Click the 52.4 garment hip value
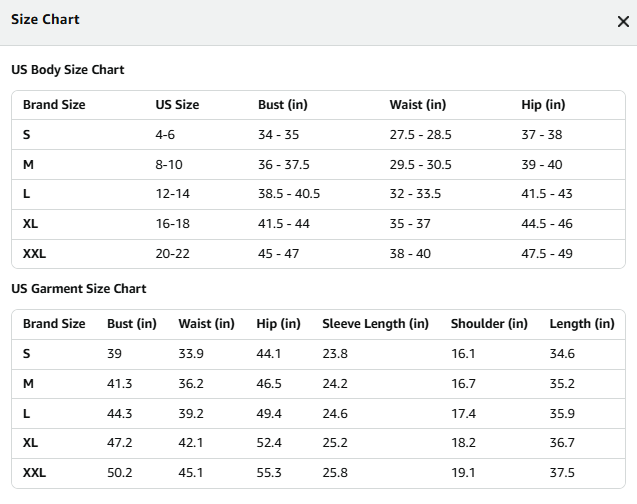Screen dimensions: 637x504 (x=269, y=443)
